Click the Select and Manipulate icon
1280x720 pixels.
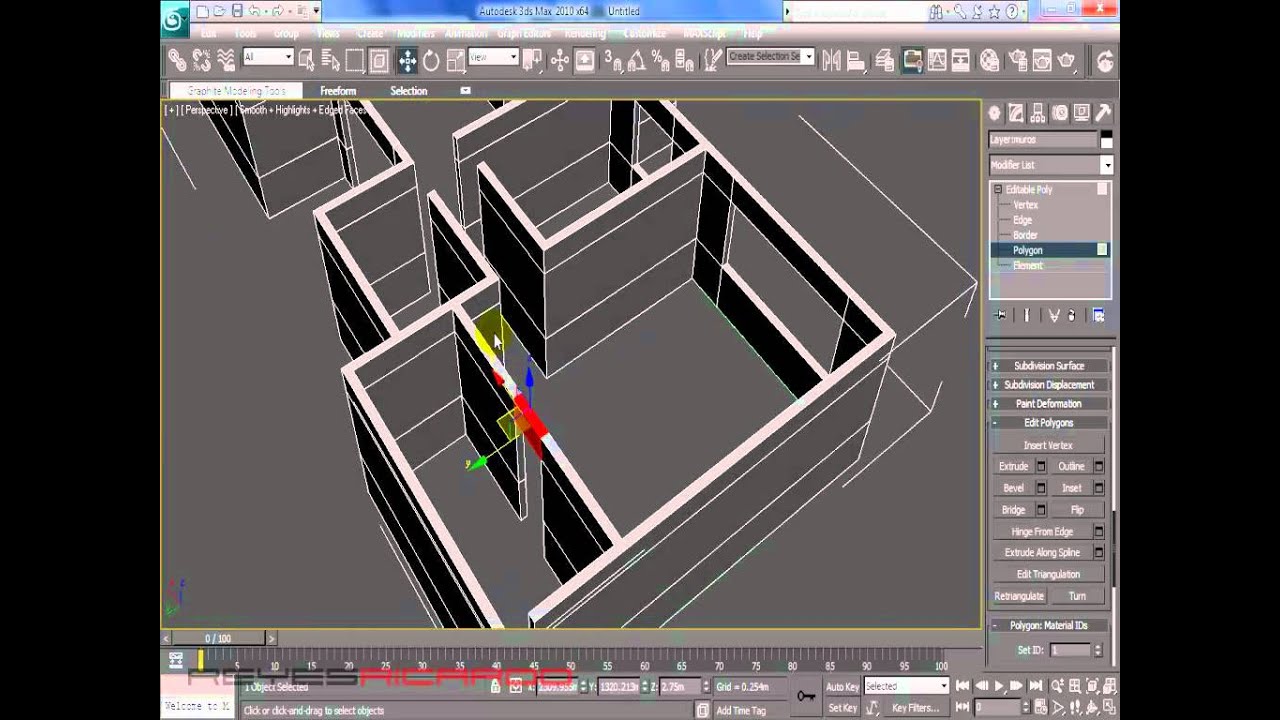pyautogui.click(x=559, y=61)
